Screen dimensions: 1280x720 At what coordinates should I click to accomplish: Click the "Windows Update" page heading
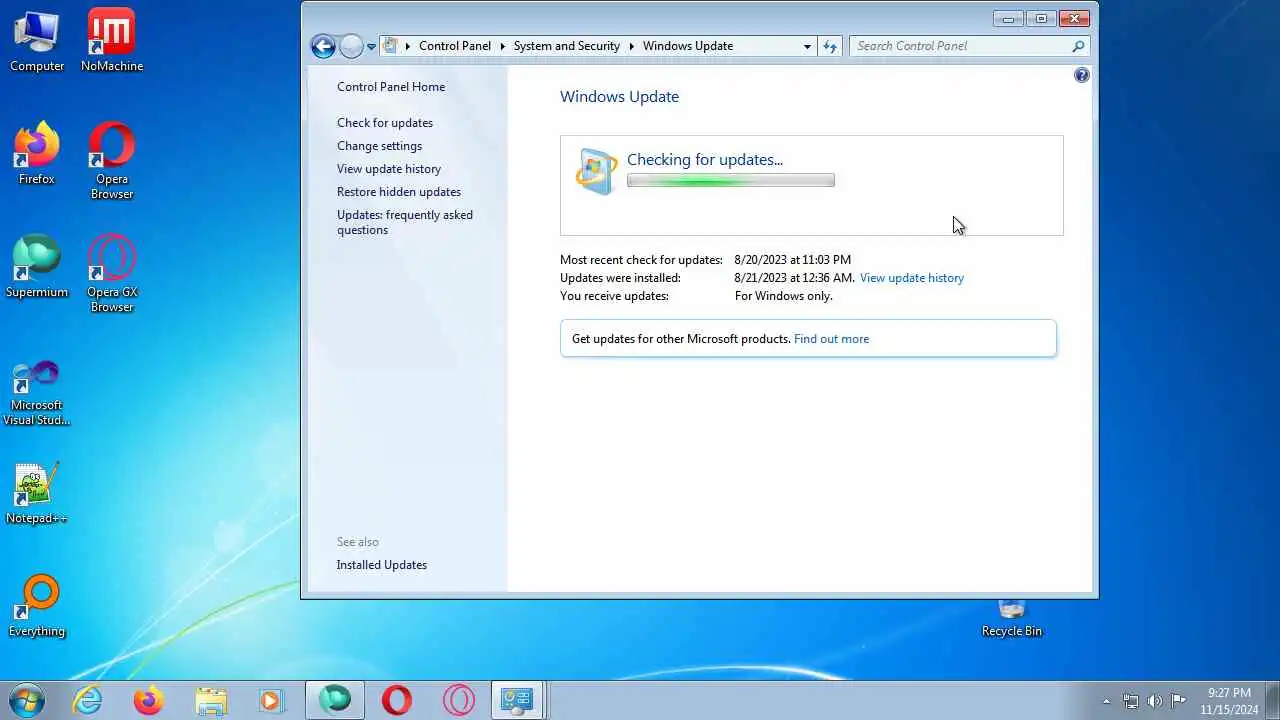click(619, 97)
